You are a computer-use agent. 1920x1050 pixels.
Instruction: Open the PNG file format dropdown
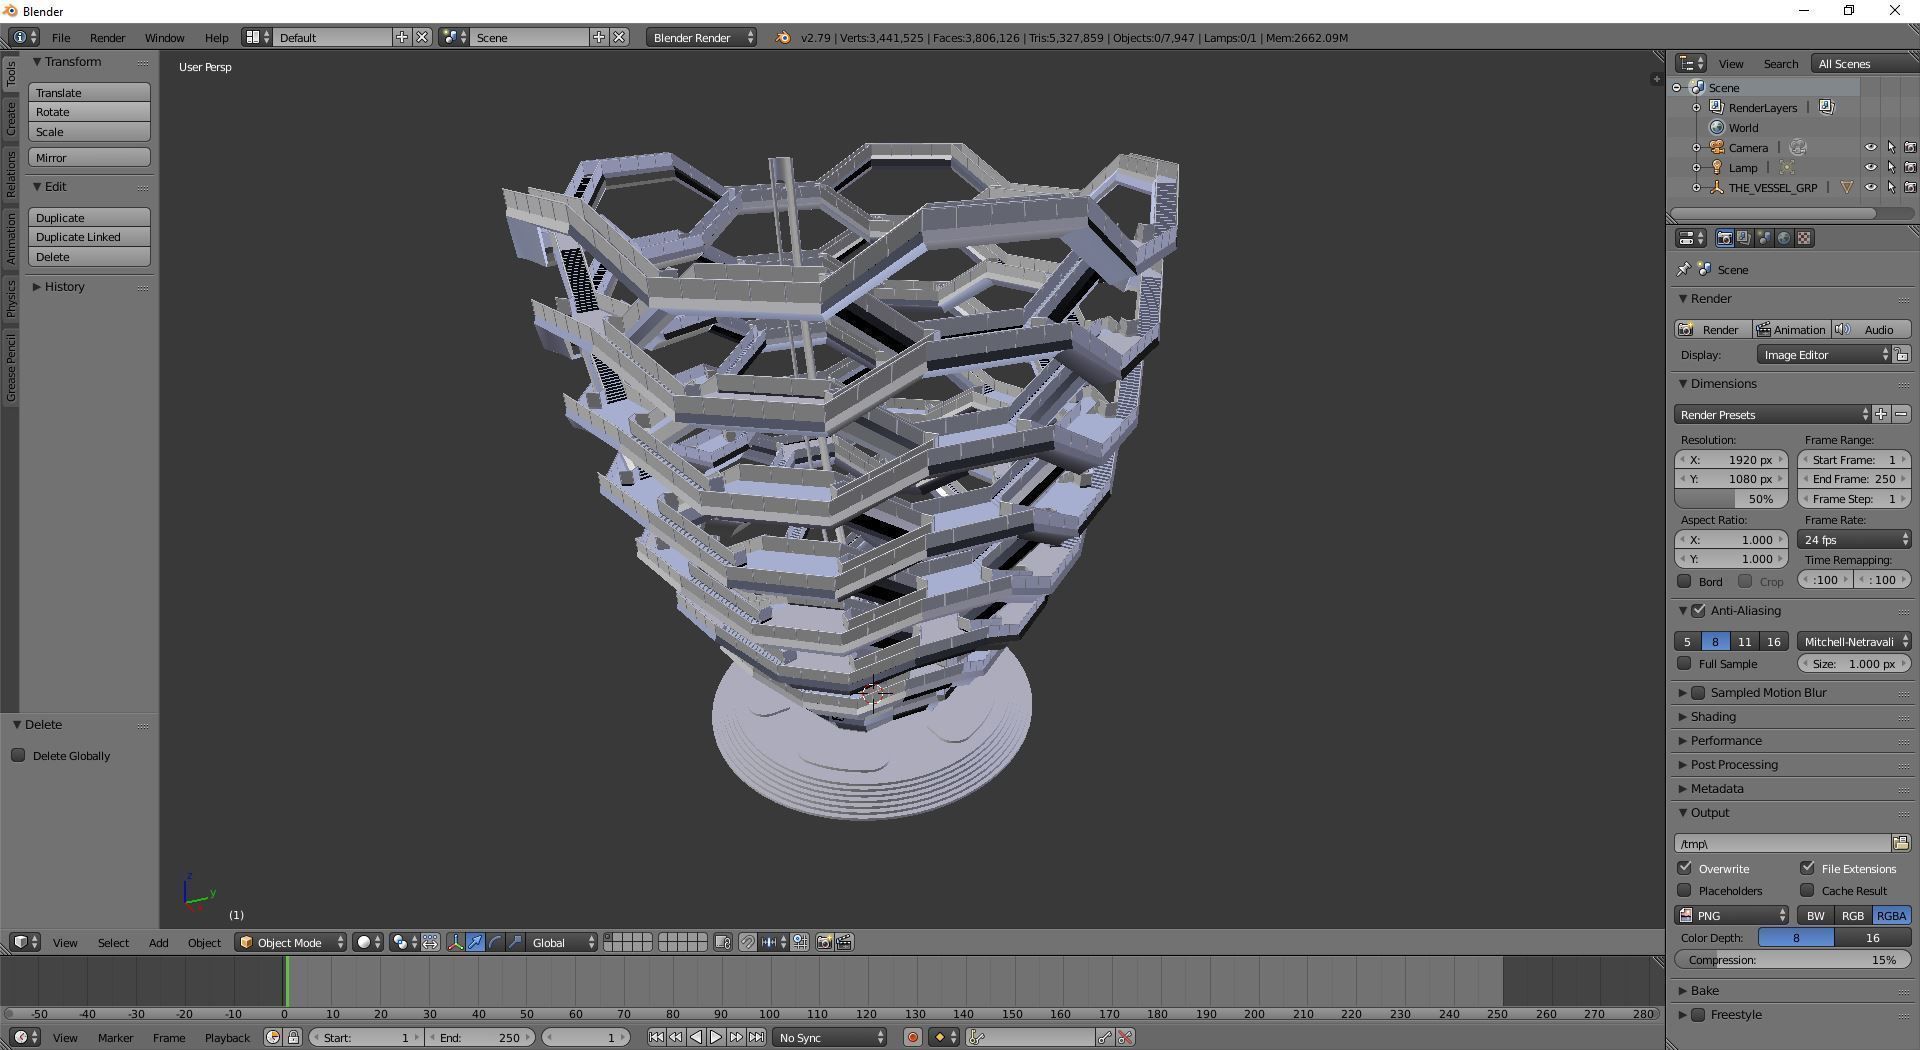tap(1732, 915)
